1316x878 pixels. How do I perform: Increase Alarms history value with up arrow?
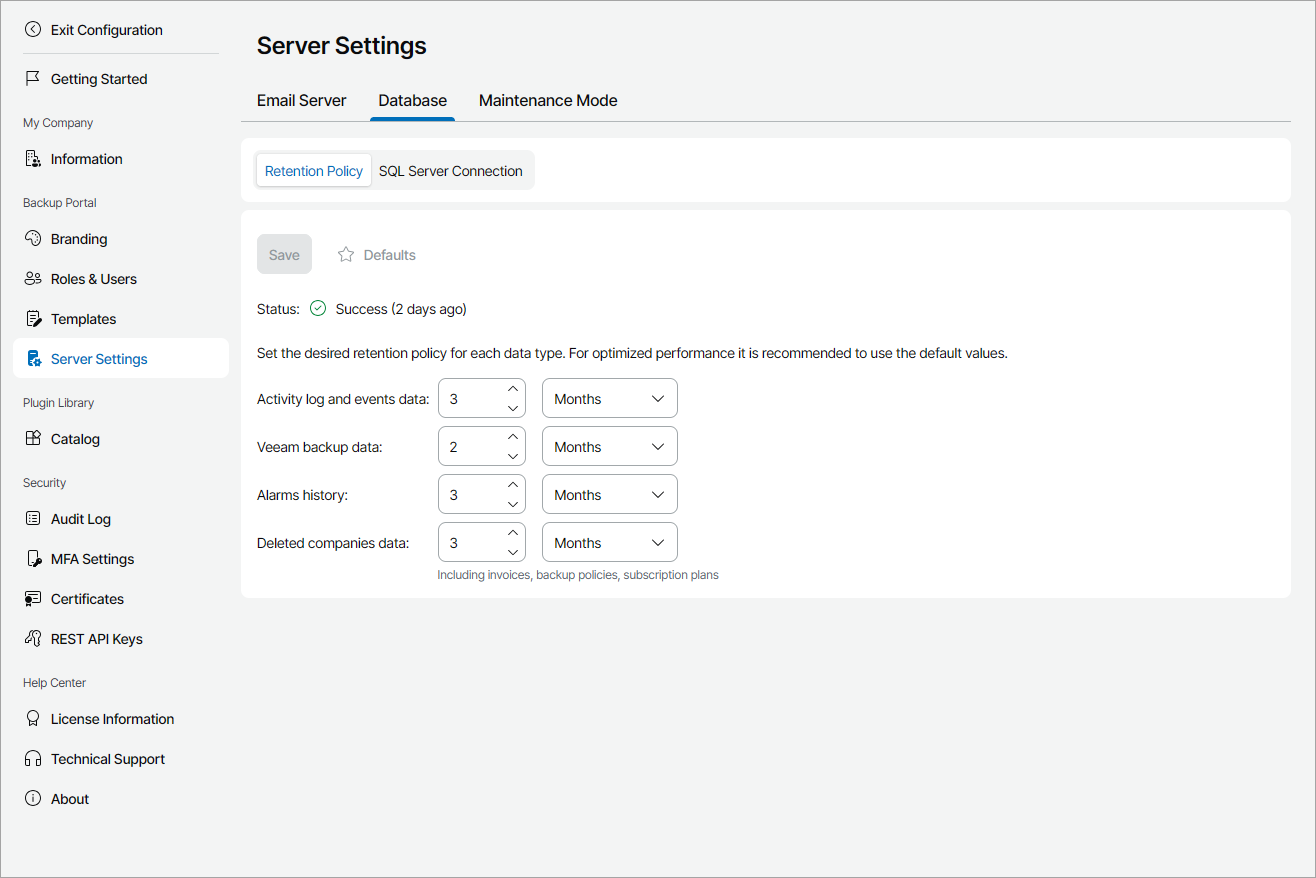(513, 486)
